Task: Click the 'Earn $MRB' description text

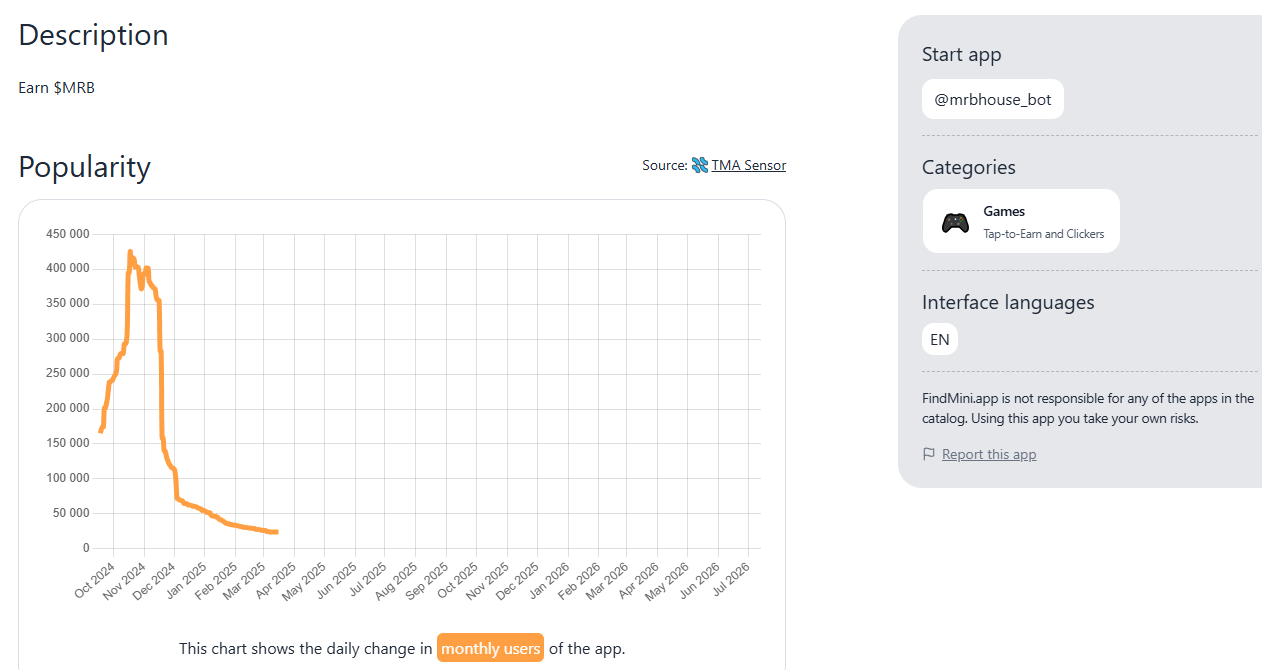Action: point(57,87)
